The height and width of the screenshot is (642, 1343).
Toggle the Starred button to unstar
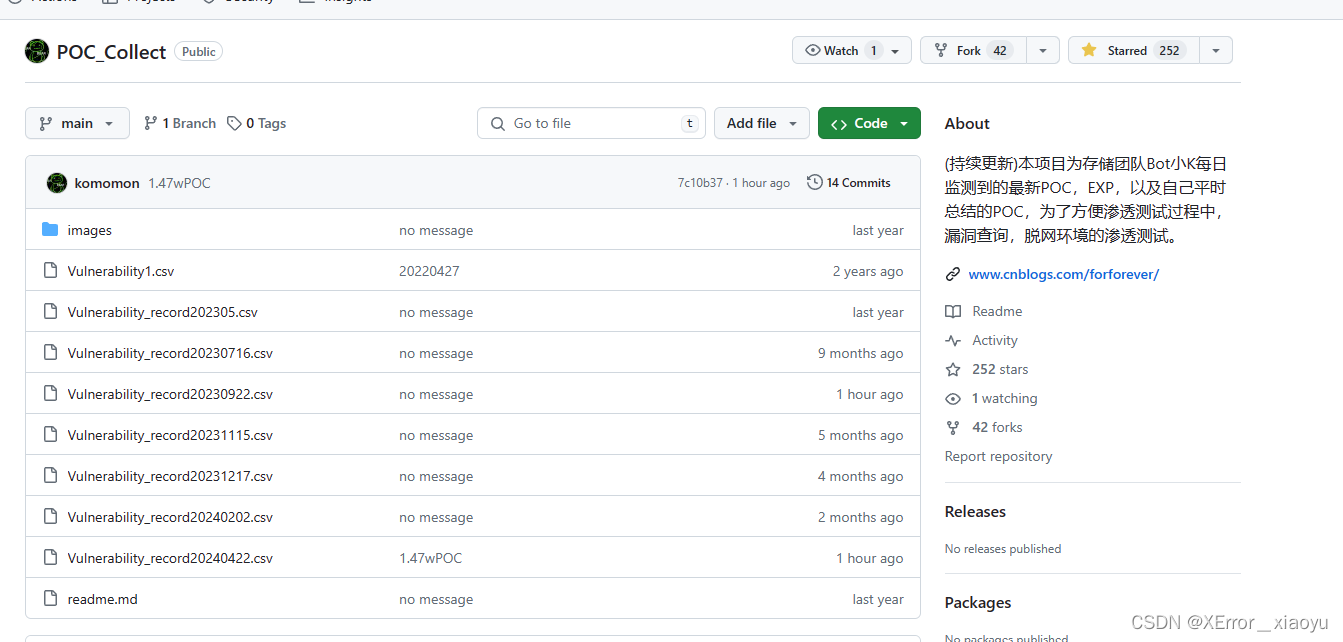1133,50
